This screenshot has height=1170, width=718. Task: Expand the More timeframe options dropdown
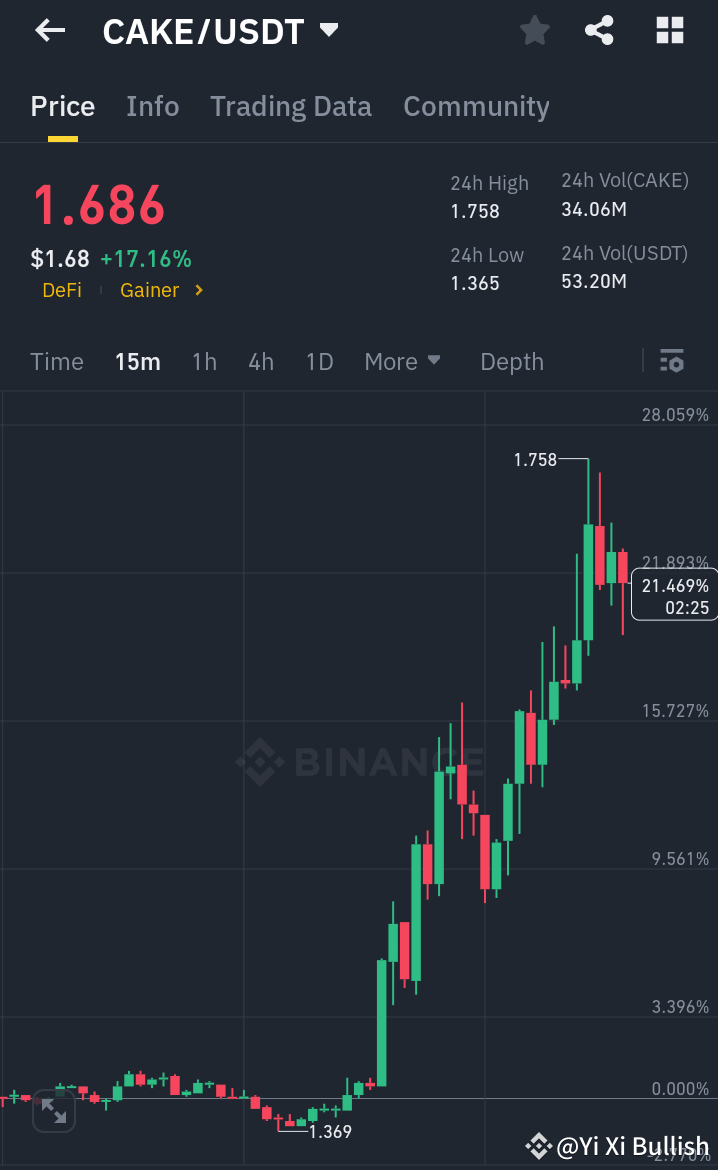pos(402,361)
